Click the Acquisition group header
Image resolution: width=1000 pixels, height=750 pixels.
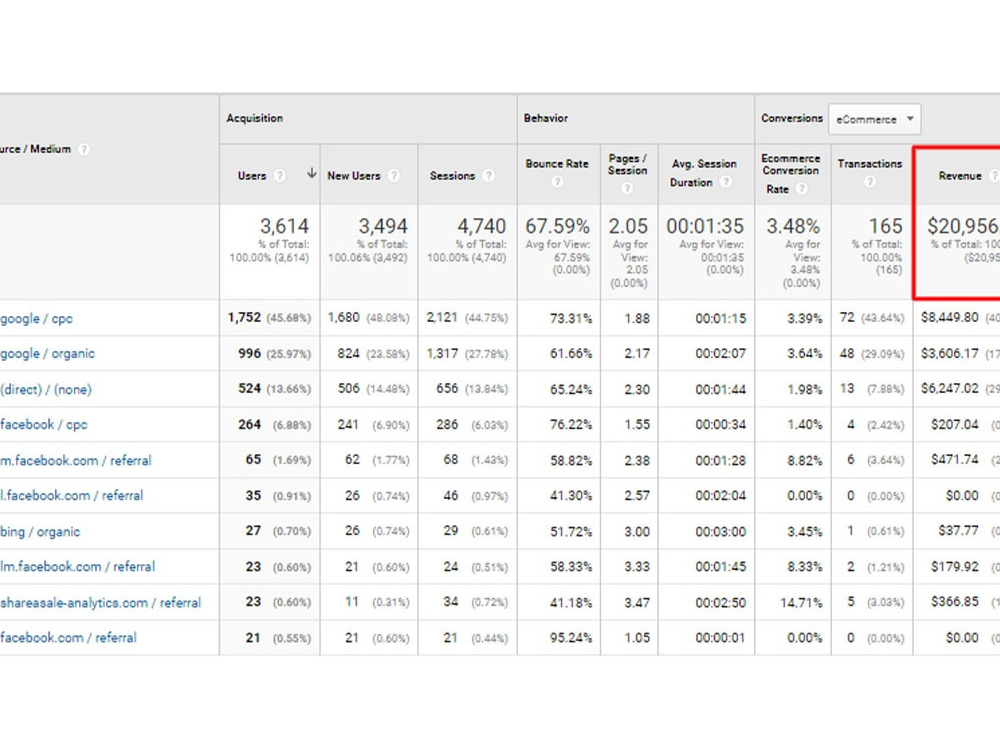pos(254,118)
